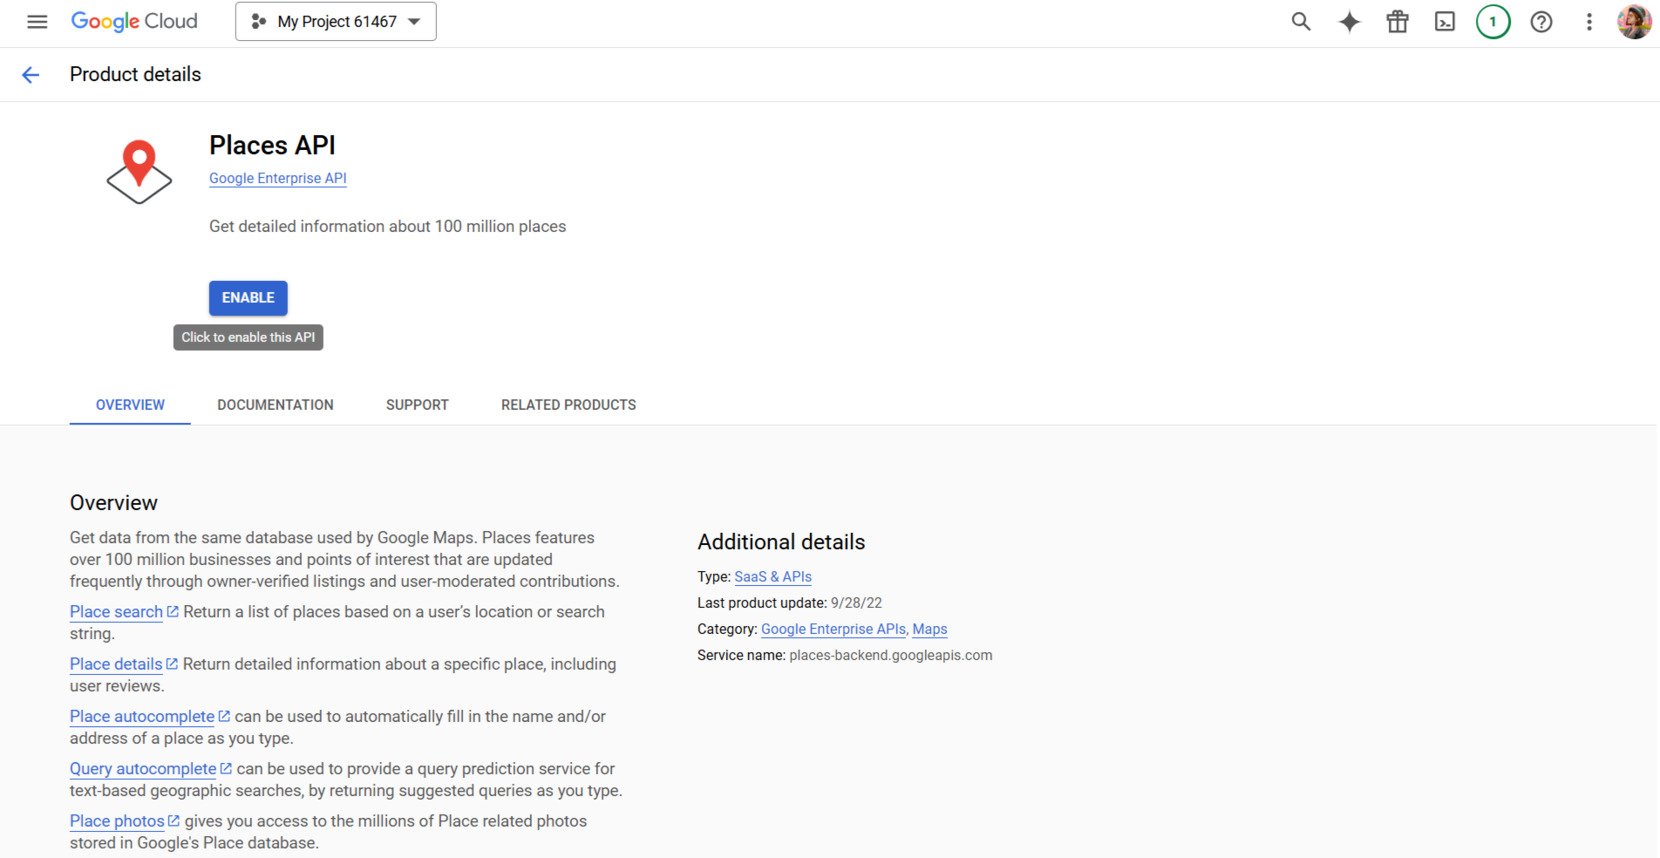Switch to the Documentation tab
1660x858 pixels.
(275, 405)
